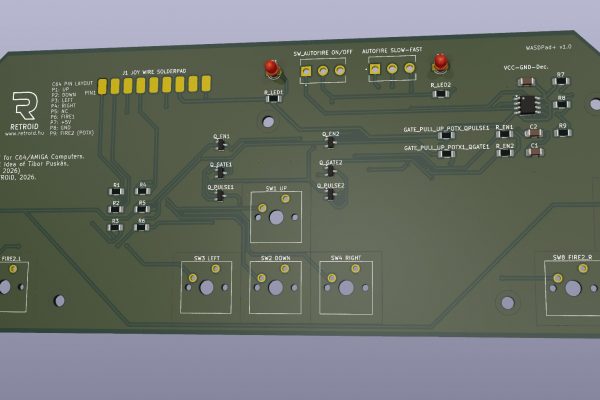Viewport: 600px width, 400px height.
Task: Select the SW3 LEFT switch footprint
Action: click(206, 287)
